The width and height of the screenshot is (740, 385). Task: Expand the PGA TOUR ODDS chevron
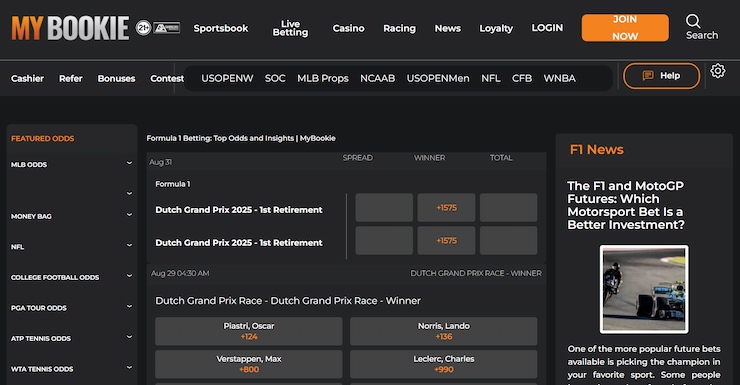tap(129, 307)
